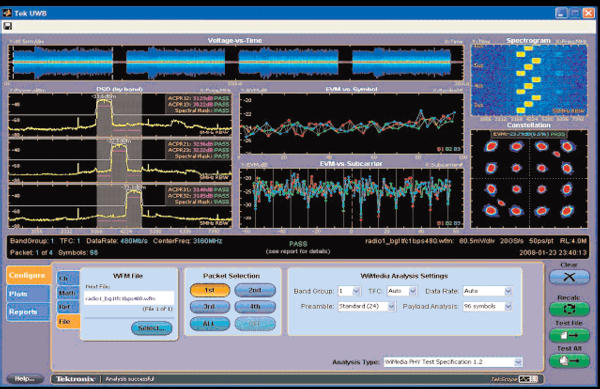The width and height of the screenshot is (600, 389).
Task: Open the Analysis Type dropdown
Action: click(453, 362)
